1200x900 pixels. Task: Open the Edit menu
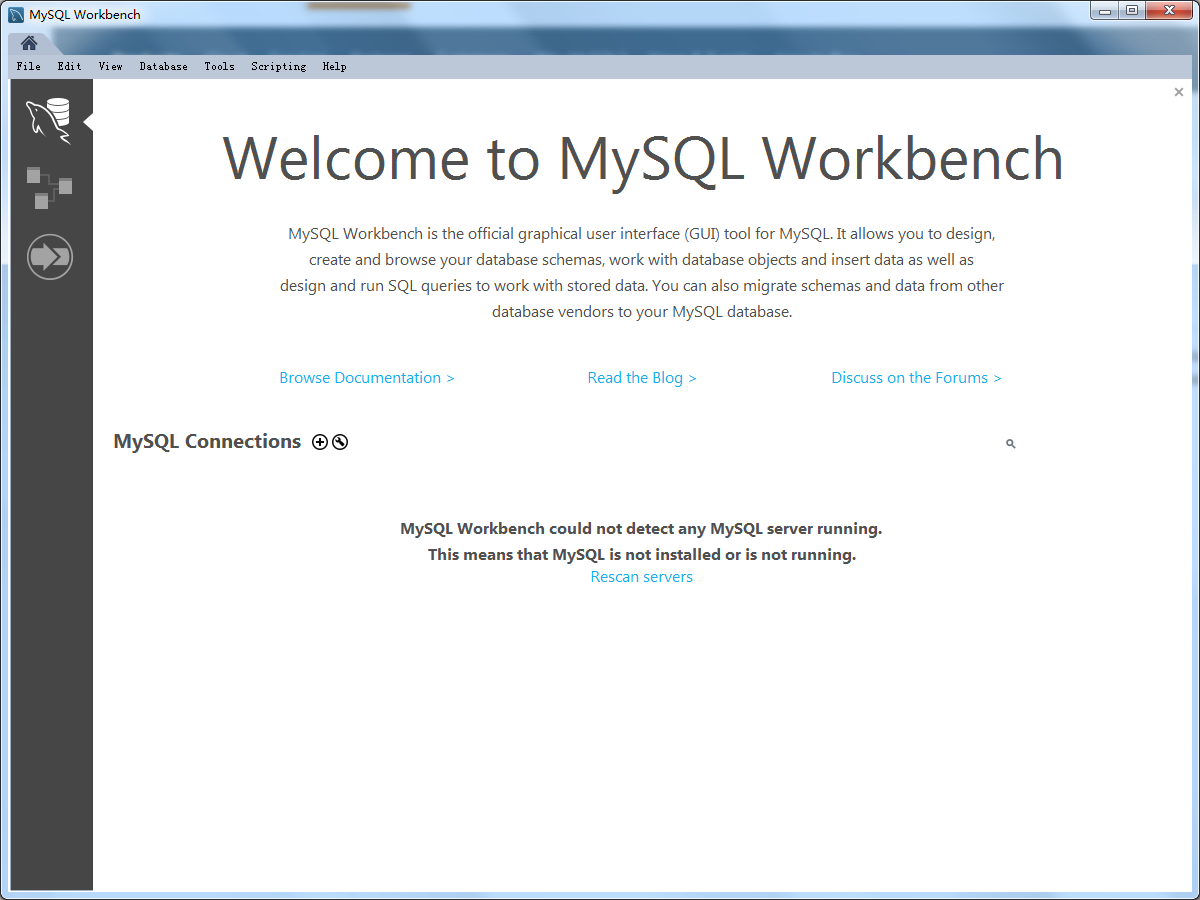(x=69, y=66)
